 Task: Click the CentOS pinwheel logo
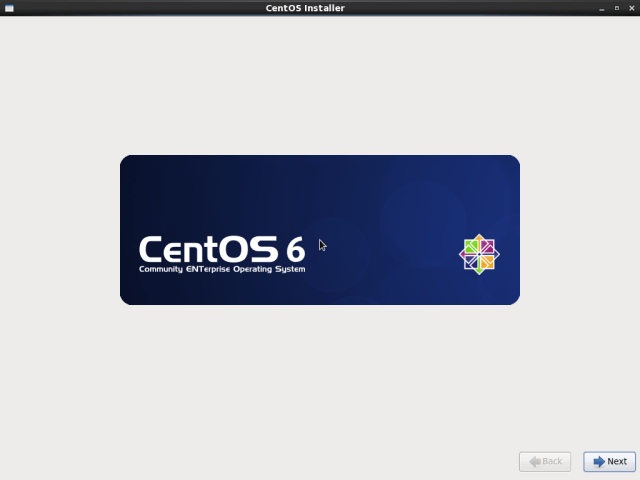click(479, 255)
